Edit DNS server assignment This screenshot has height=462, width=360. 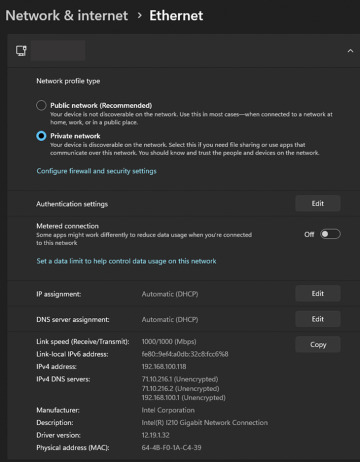point(318,319)
